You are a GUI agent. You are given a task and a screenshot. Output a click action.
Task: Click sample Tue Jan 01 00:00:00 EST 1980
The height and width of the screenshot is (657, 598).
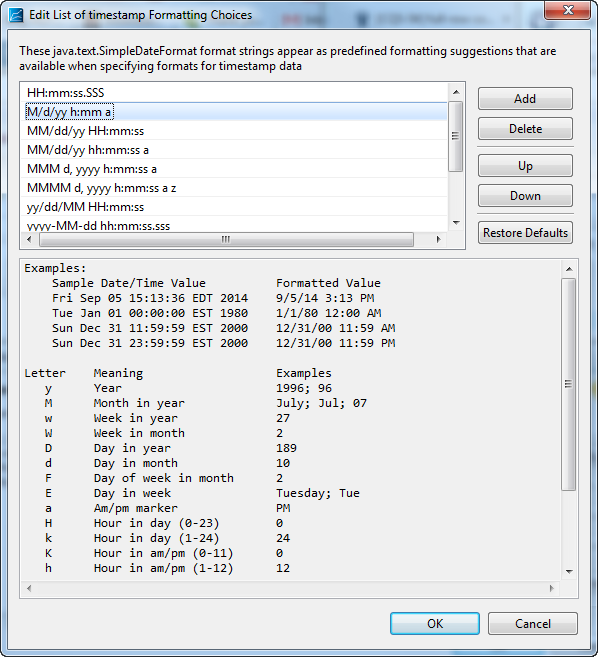point(150,313)
